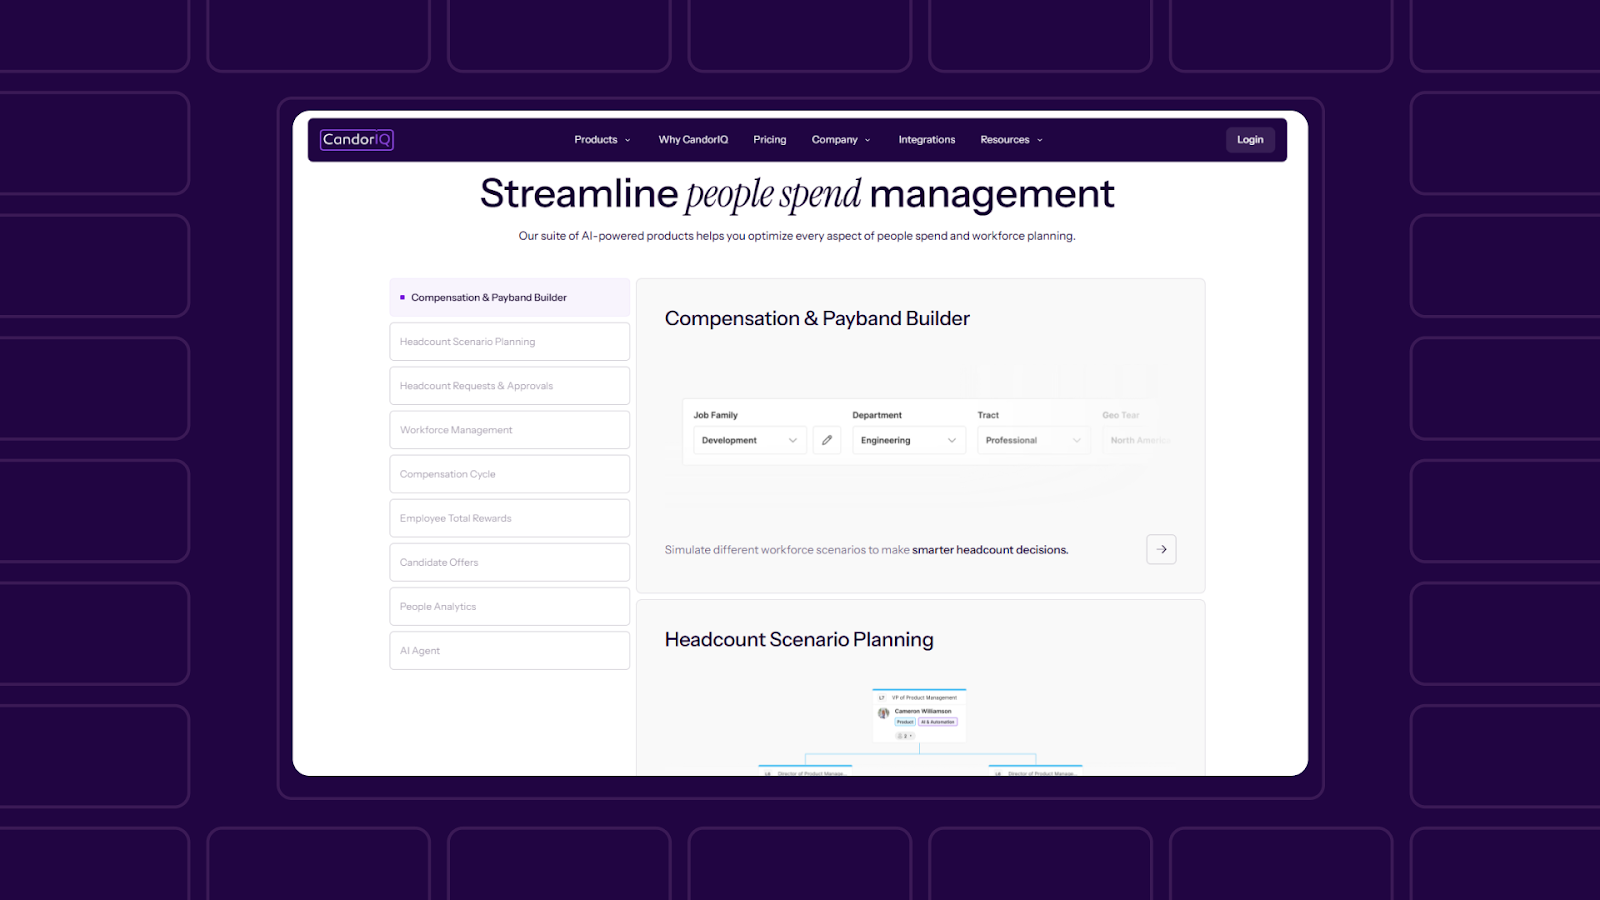
Task: Open Pricing from the navigation bar
Action: pyautogui.click(x=769, y=139)
